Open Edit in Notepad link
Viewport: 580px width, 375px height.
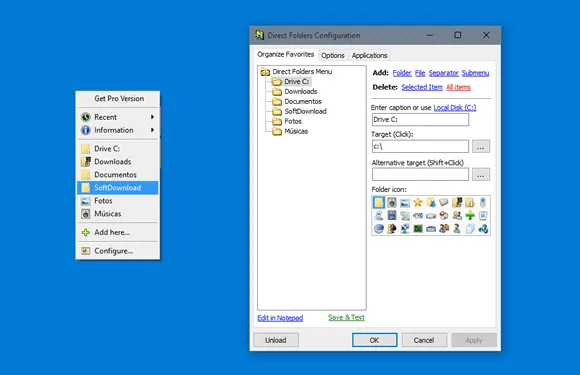coord(280,318)
